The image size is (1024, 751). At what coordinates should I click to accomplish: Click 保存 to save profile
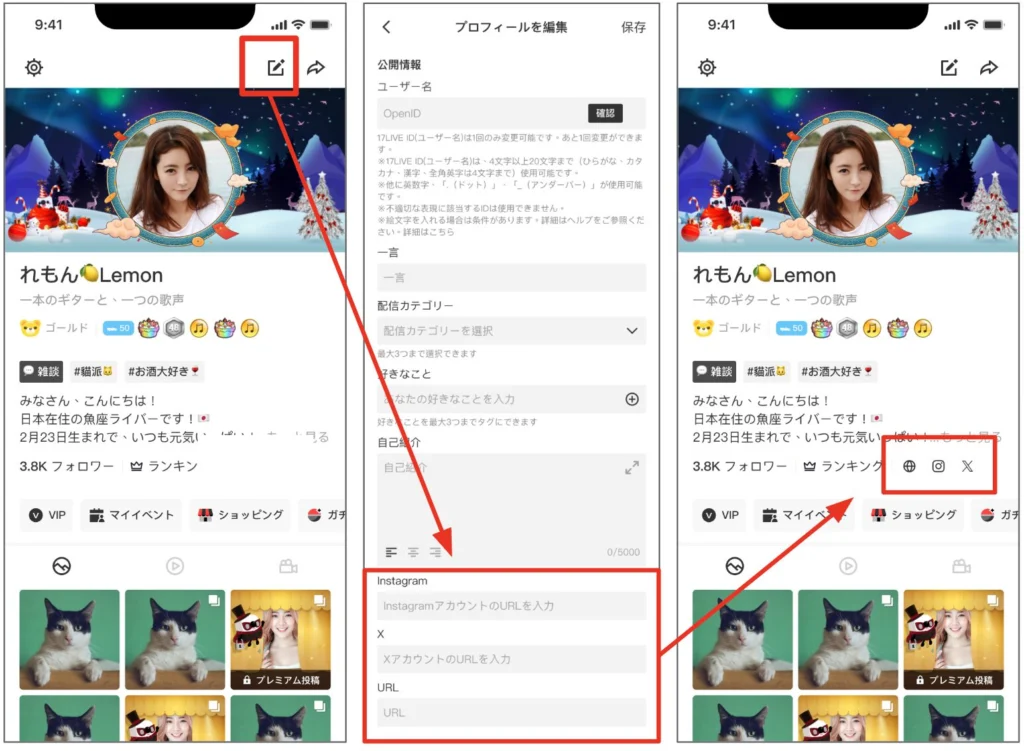pos(633,27)
